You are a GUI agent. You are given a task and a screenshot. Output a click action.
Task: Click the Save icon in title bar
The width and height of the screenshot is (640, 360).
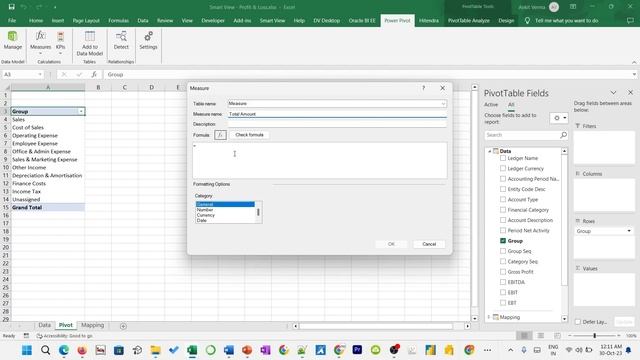click(11, 7)
